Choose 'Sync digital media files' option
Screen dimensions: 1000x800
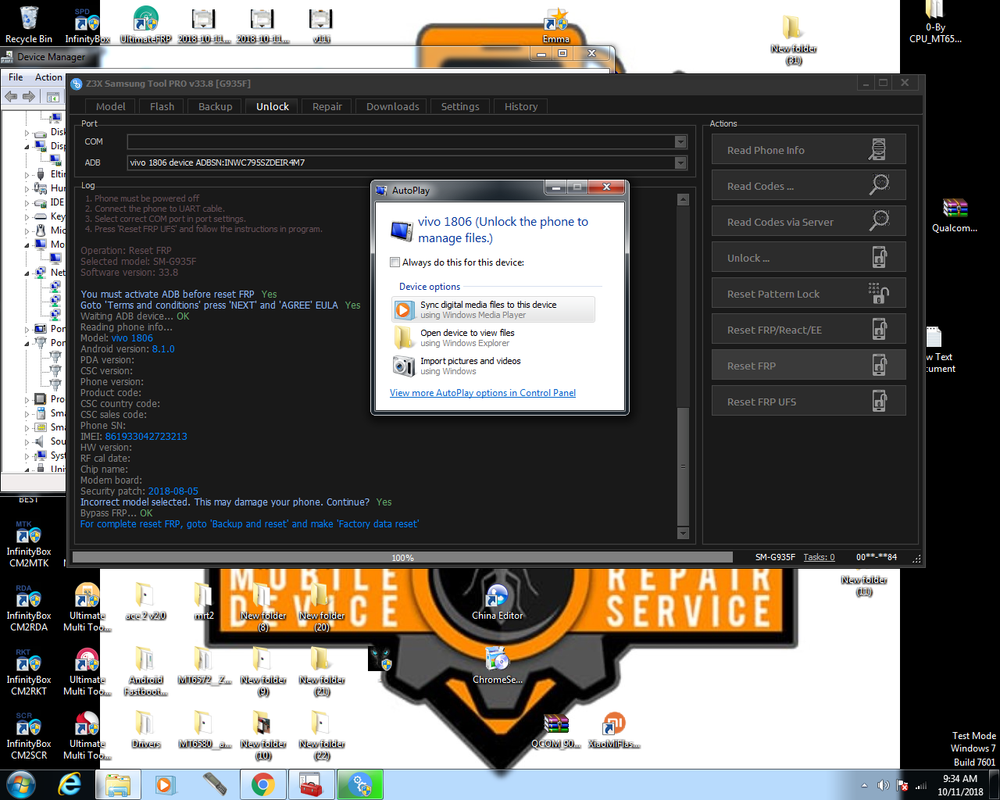click(492, 309)
